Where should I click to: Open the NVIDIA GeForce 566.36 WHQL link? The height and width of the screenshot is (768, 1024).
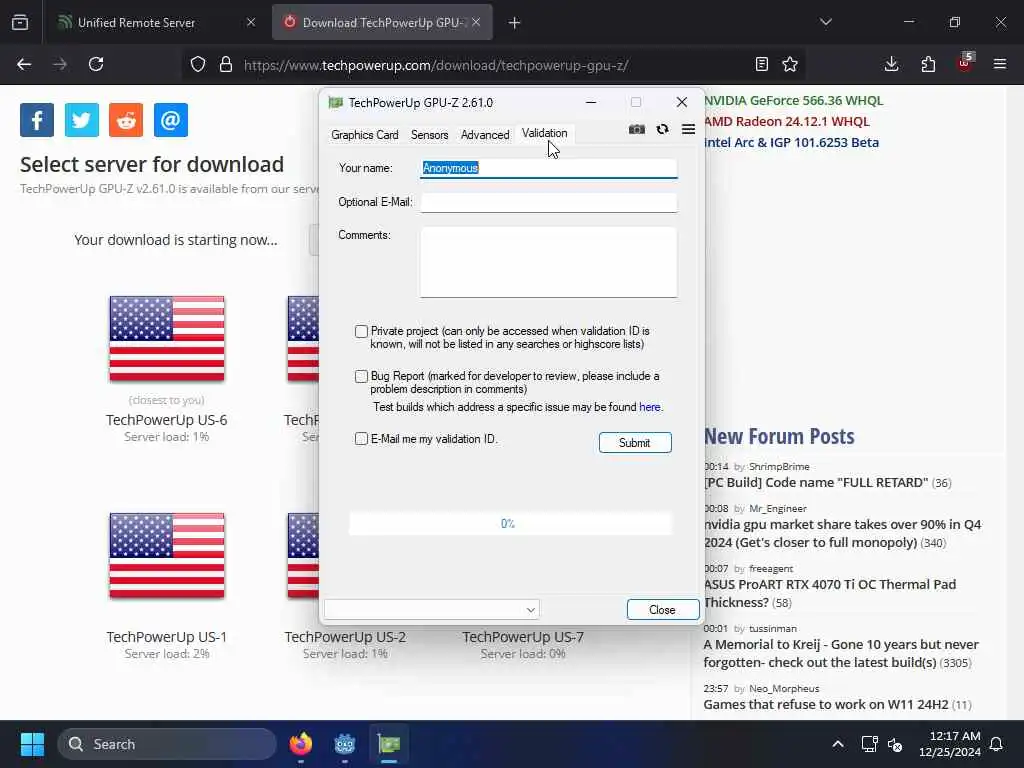point(793,101)
